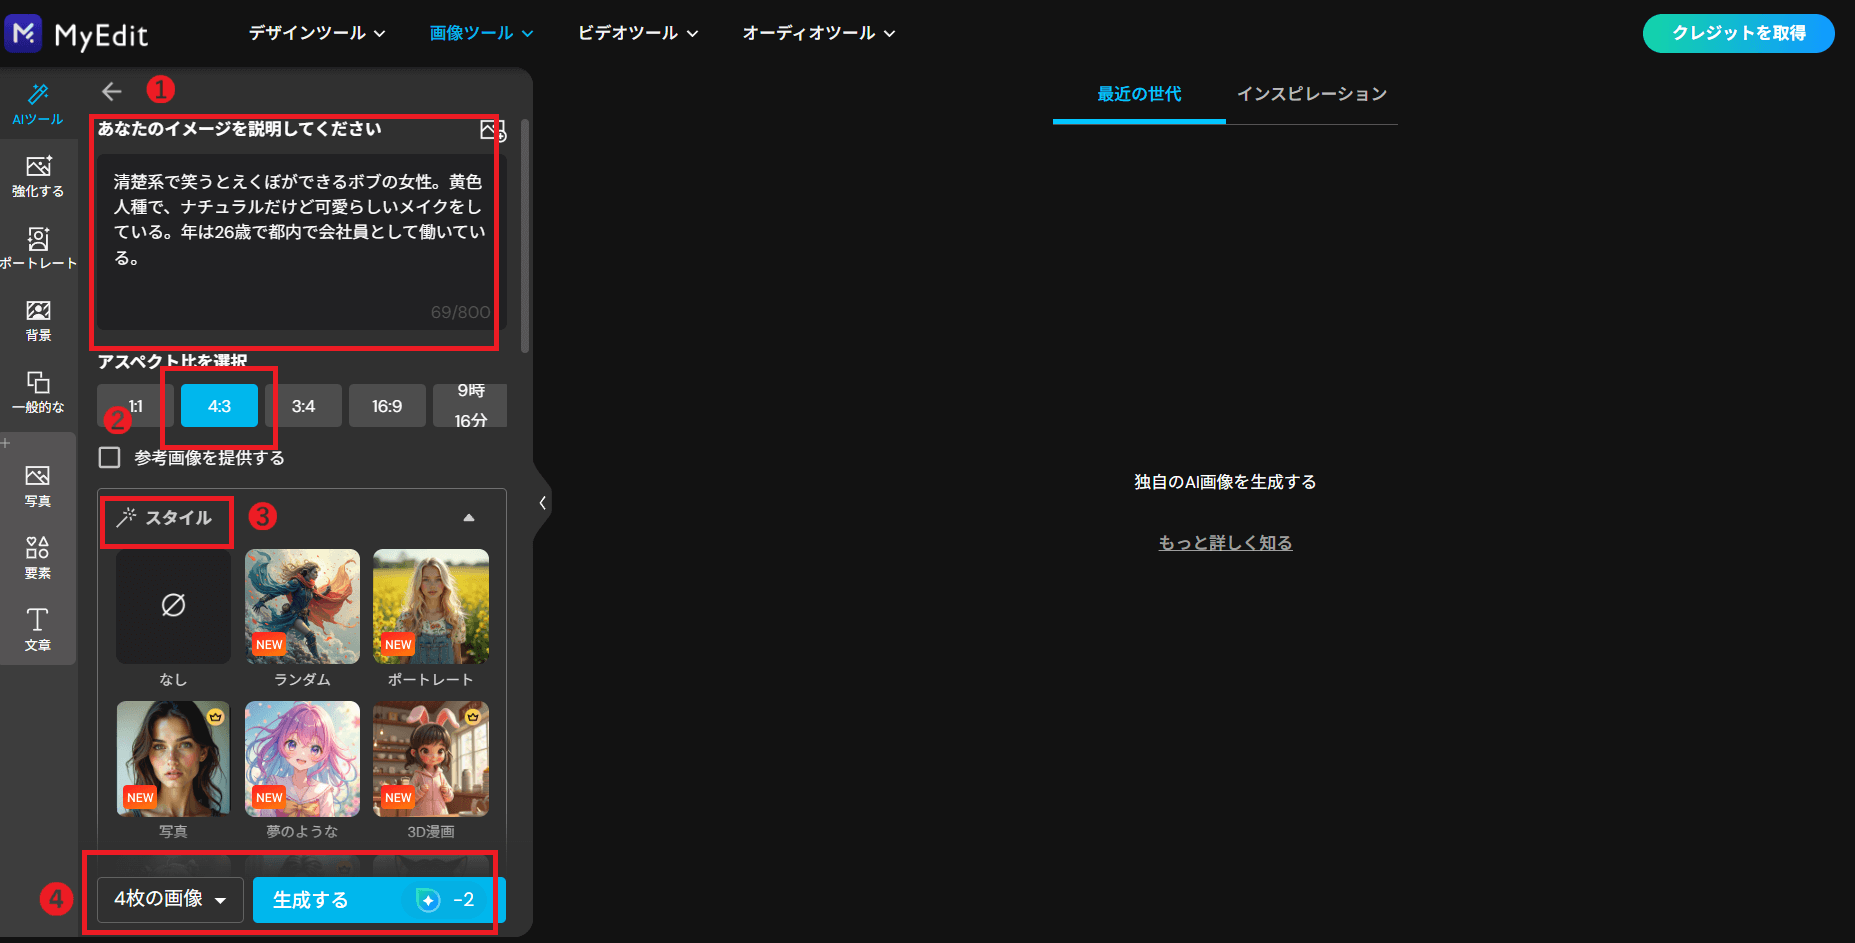Open the 4枚の画像 image count dropdown
Image resolution: width=1855 pixels, height=943 pixels.
tap(168, 899)
